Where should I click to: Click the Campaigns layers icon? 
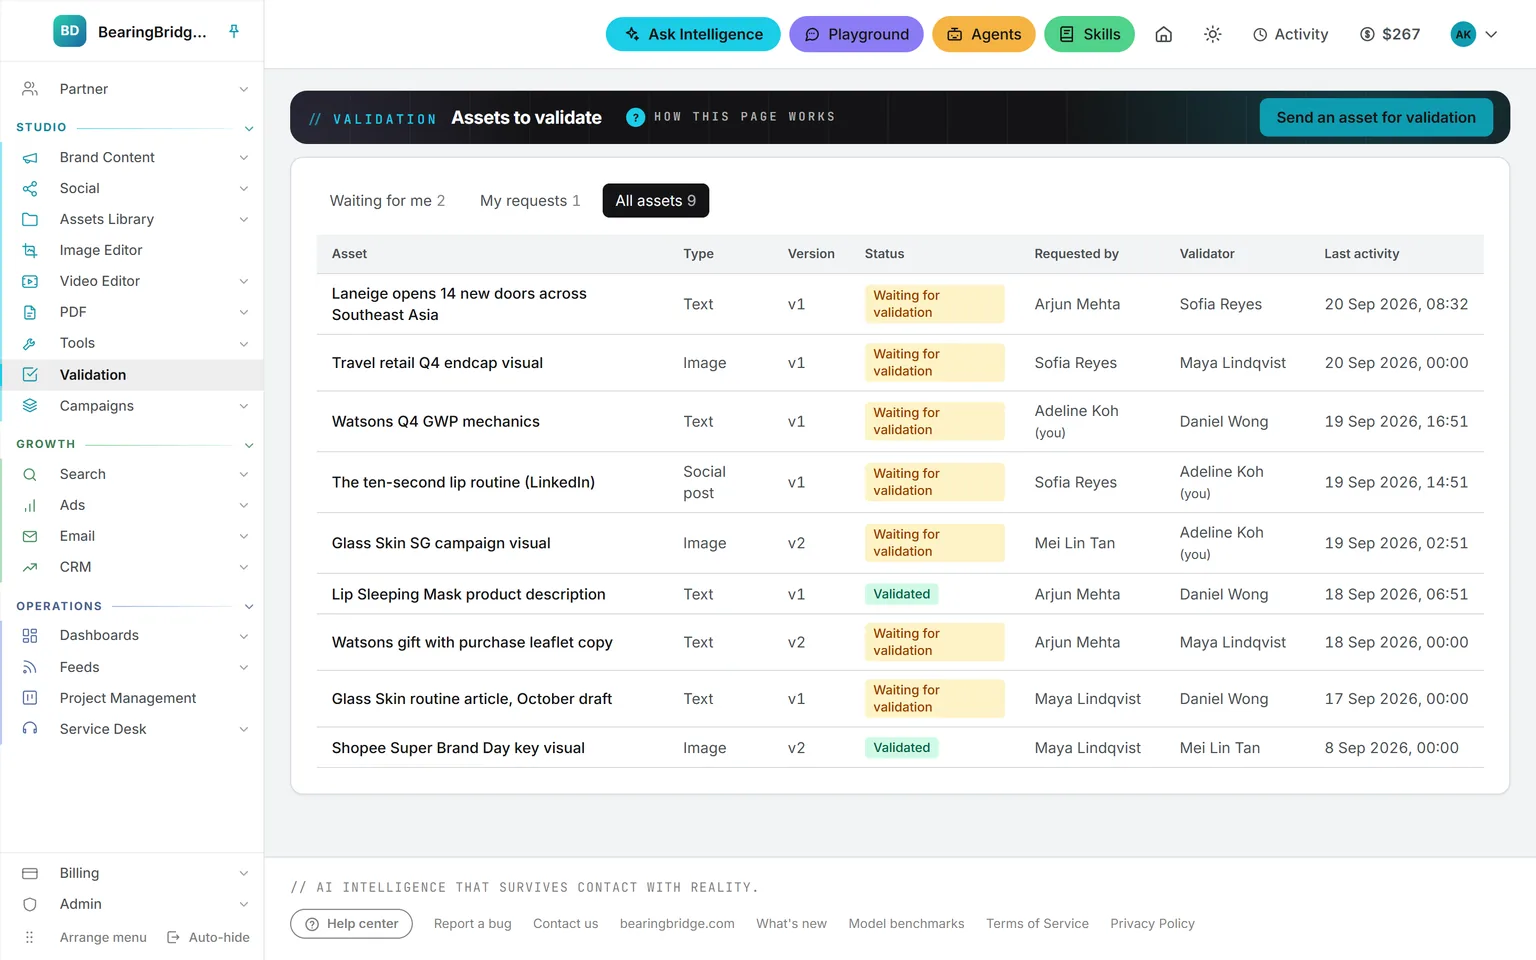[30, 406]
